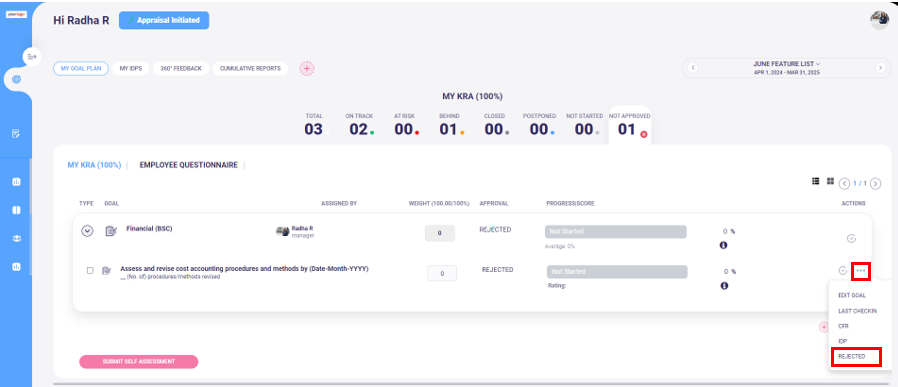Click checkmark icon in Assess and revise row
The height and width of the screenshot is (387, 898).
[842, 270]
